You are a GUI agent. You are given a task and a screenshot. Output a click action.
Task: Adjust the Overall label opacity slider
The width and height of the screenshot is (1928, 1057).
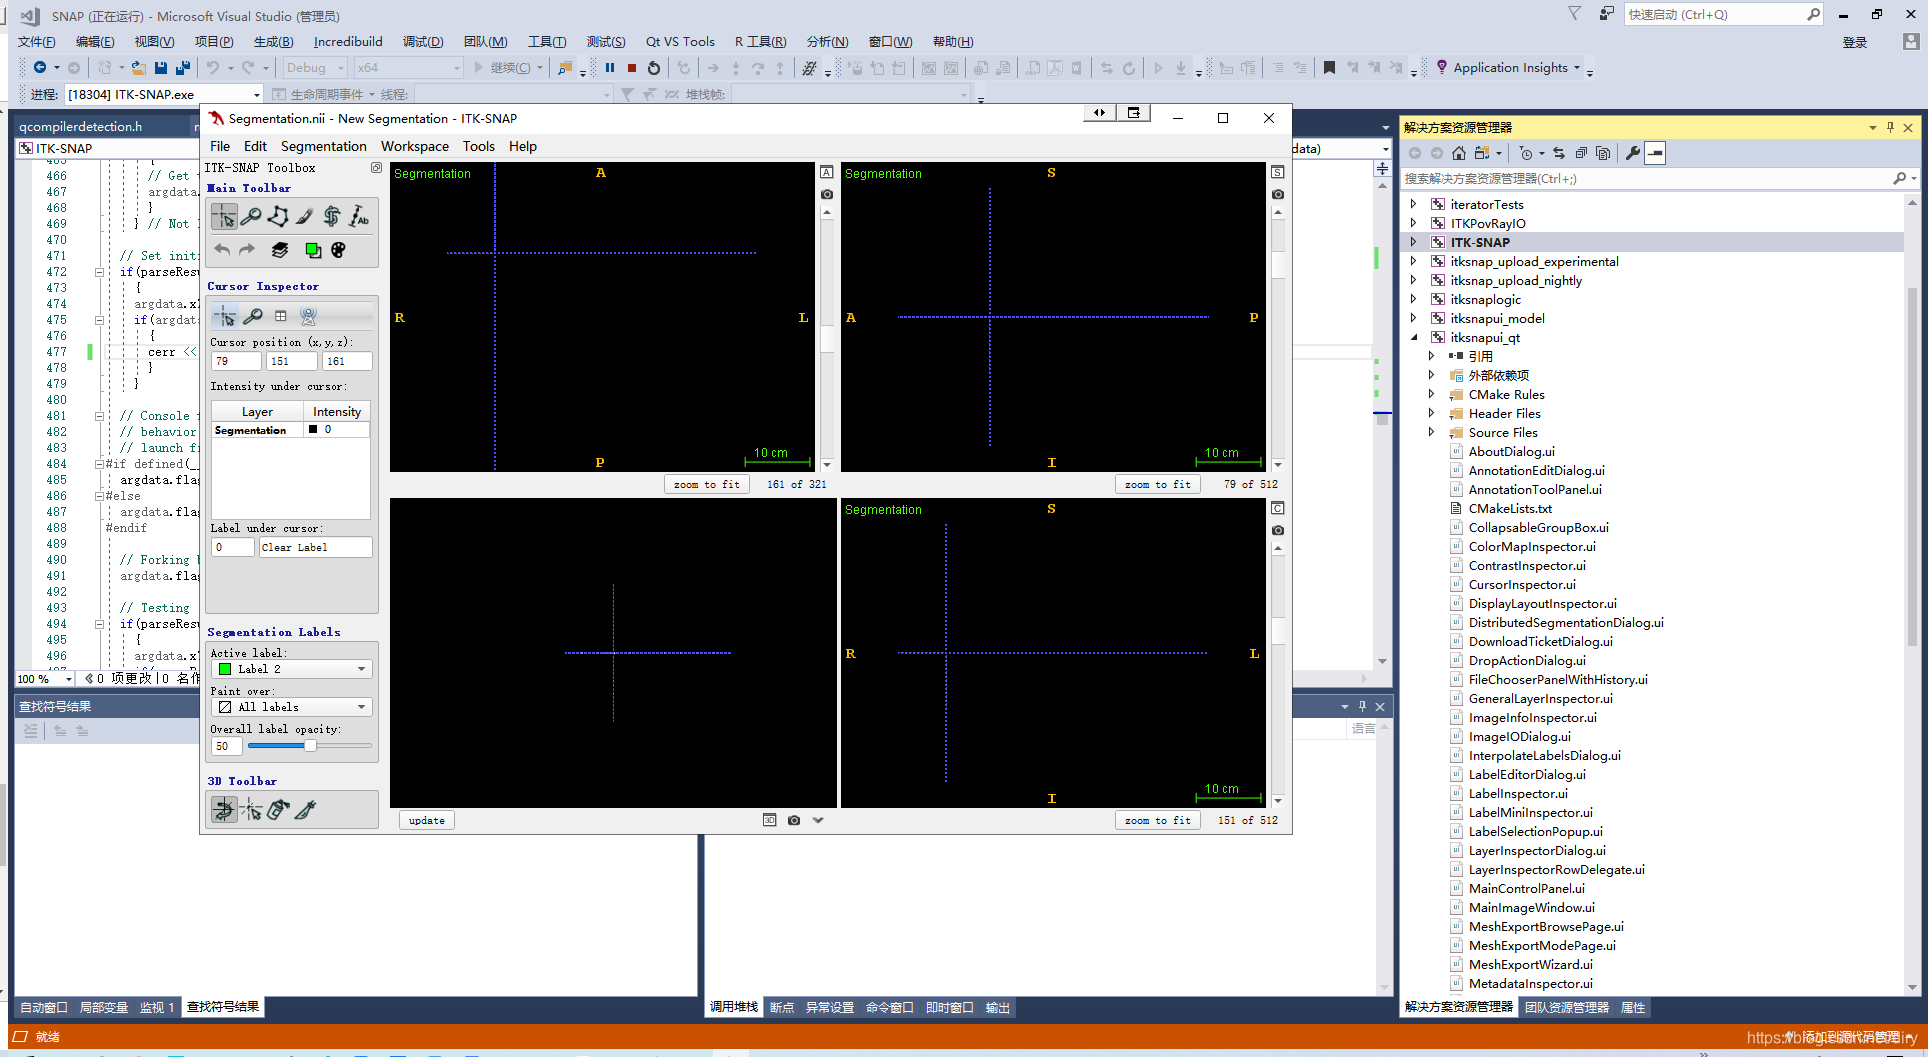pyautogui.click(x=310, y=745)
